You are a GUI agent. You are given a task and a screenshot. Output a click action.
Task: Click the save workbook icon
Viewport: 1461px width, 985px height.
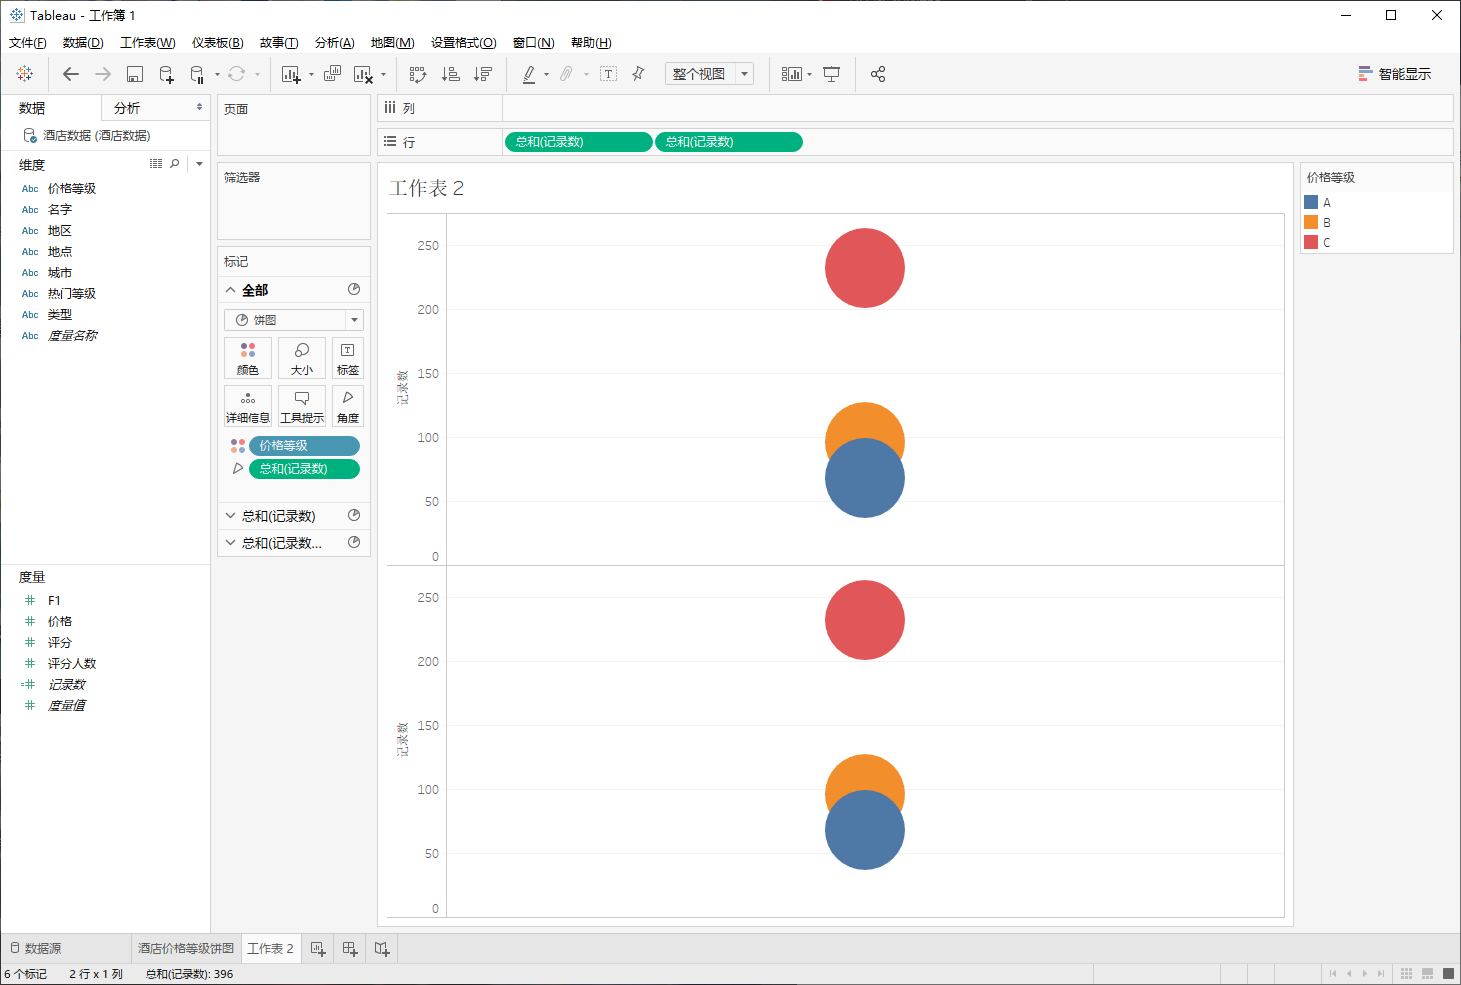[x=135, y=74]
